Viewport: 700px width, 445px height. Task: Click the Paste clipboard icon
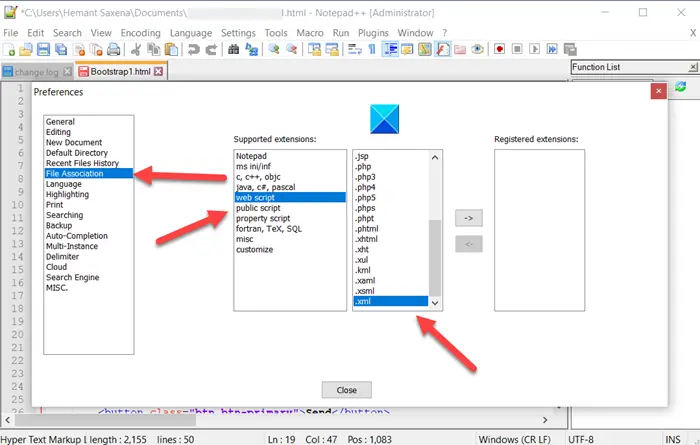[171, 49]
